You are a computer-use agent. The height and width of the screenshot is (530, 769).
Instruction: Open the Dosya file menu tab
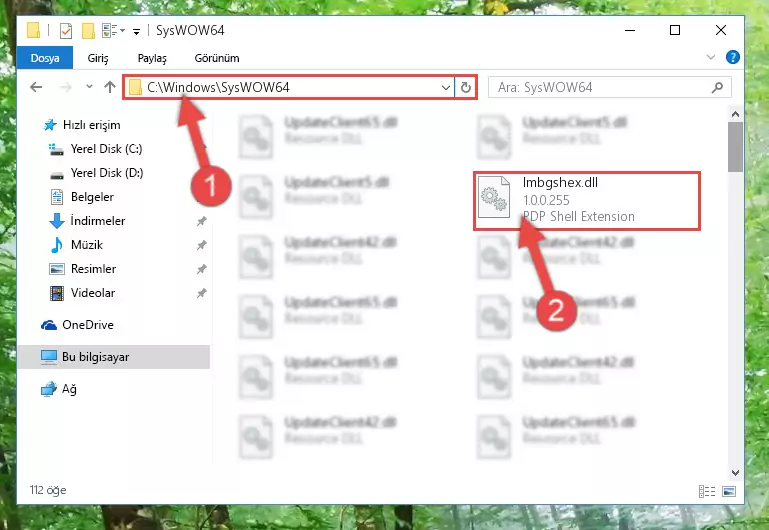tap(45, 58)
